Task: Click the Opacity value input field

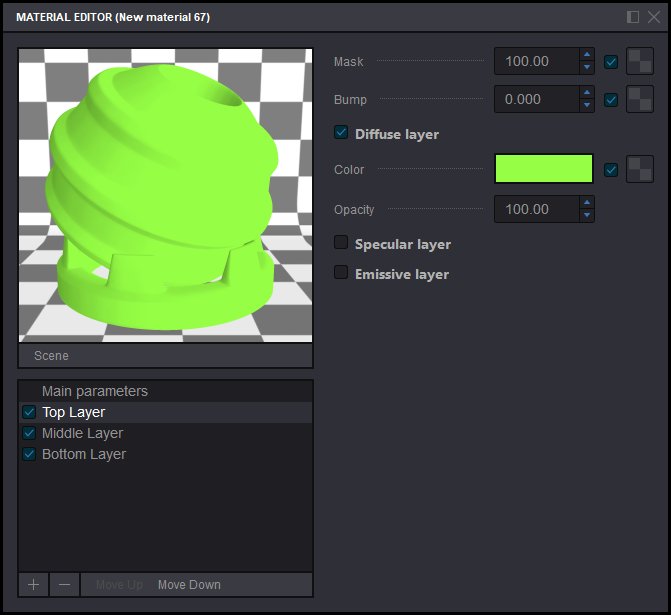Action: pos(535,209)
